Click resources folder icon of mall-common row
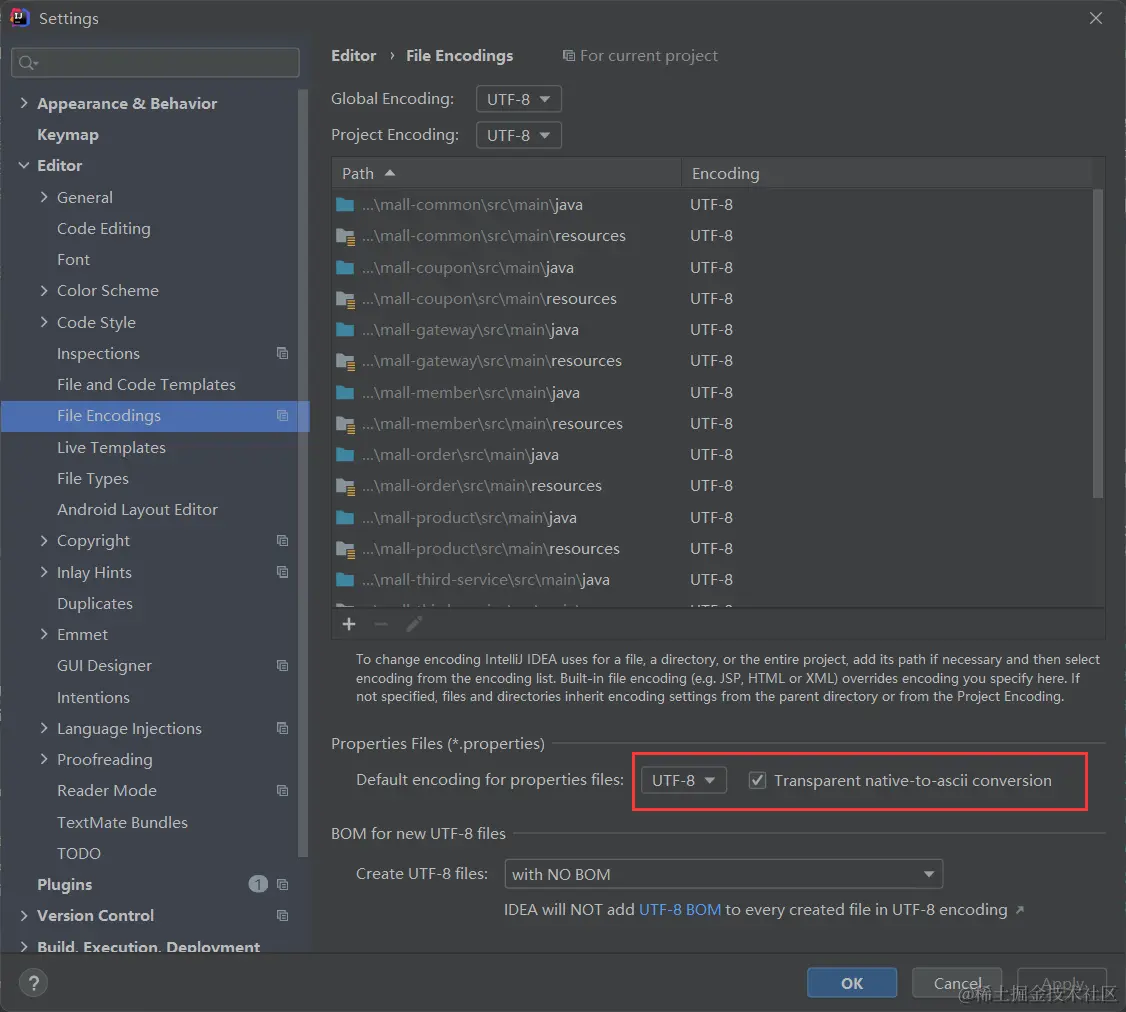The image size is (1126, 1012). pyautogui.click(x=345, y=236)
